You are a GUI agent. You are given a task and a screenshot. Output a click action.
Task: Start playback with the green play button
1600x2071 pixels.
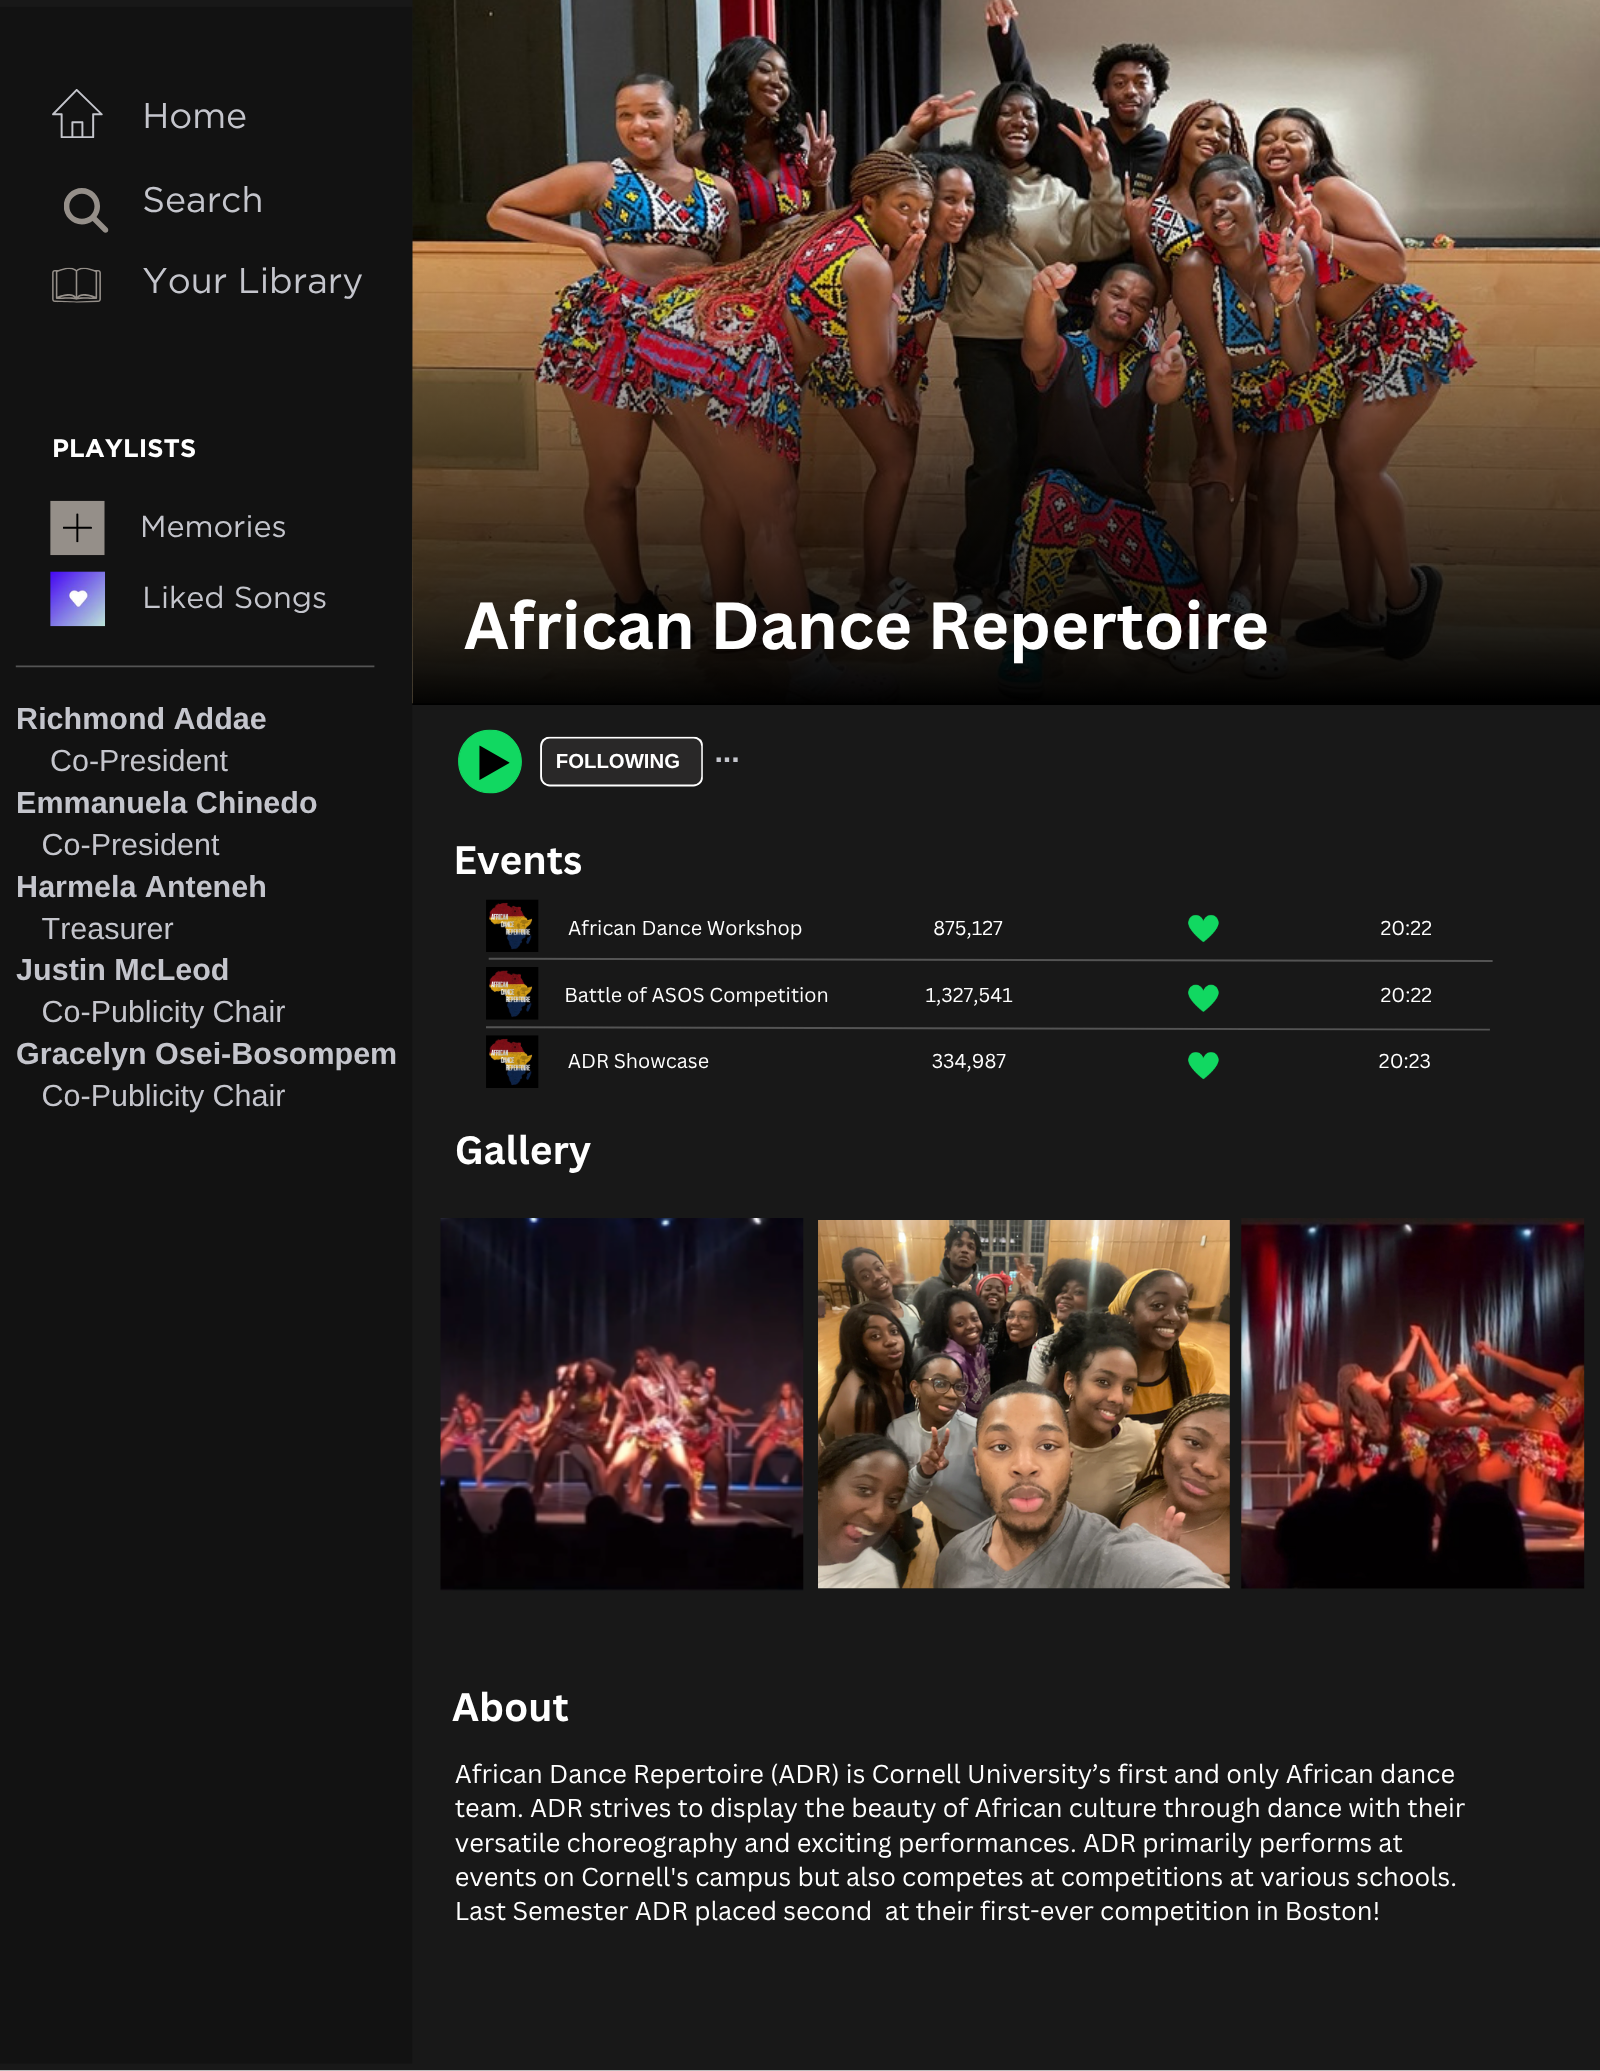(490, 762)
